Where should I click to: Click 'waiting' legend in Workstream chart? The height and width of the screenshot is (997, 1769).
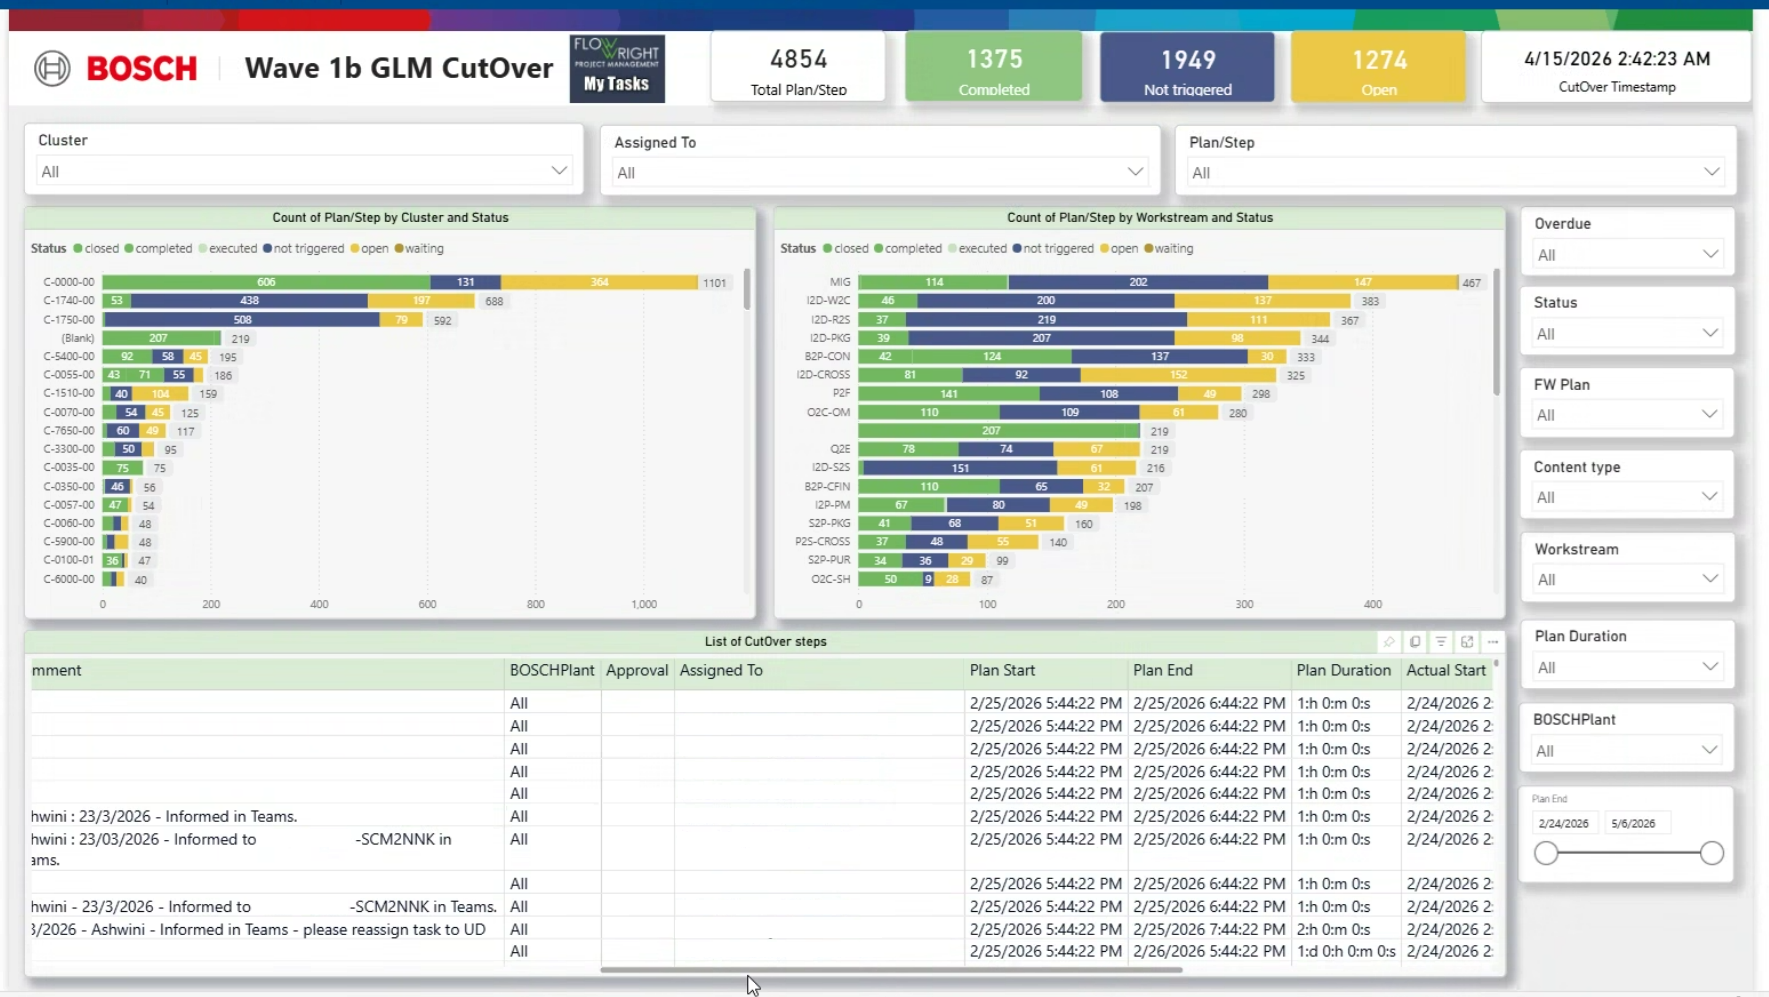click(x=1168, y=248)
